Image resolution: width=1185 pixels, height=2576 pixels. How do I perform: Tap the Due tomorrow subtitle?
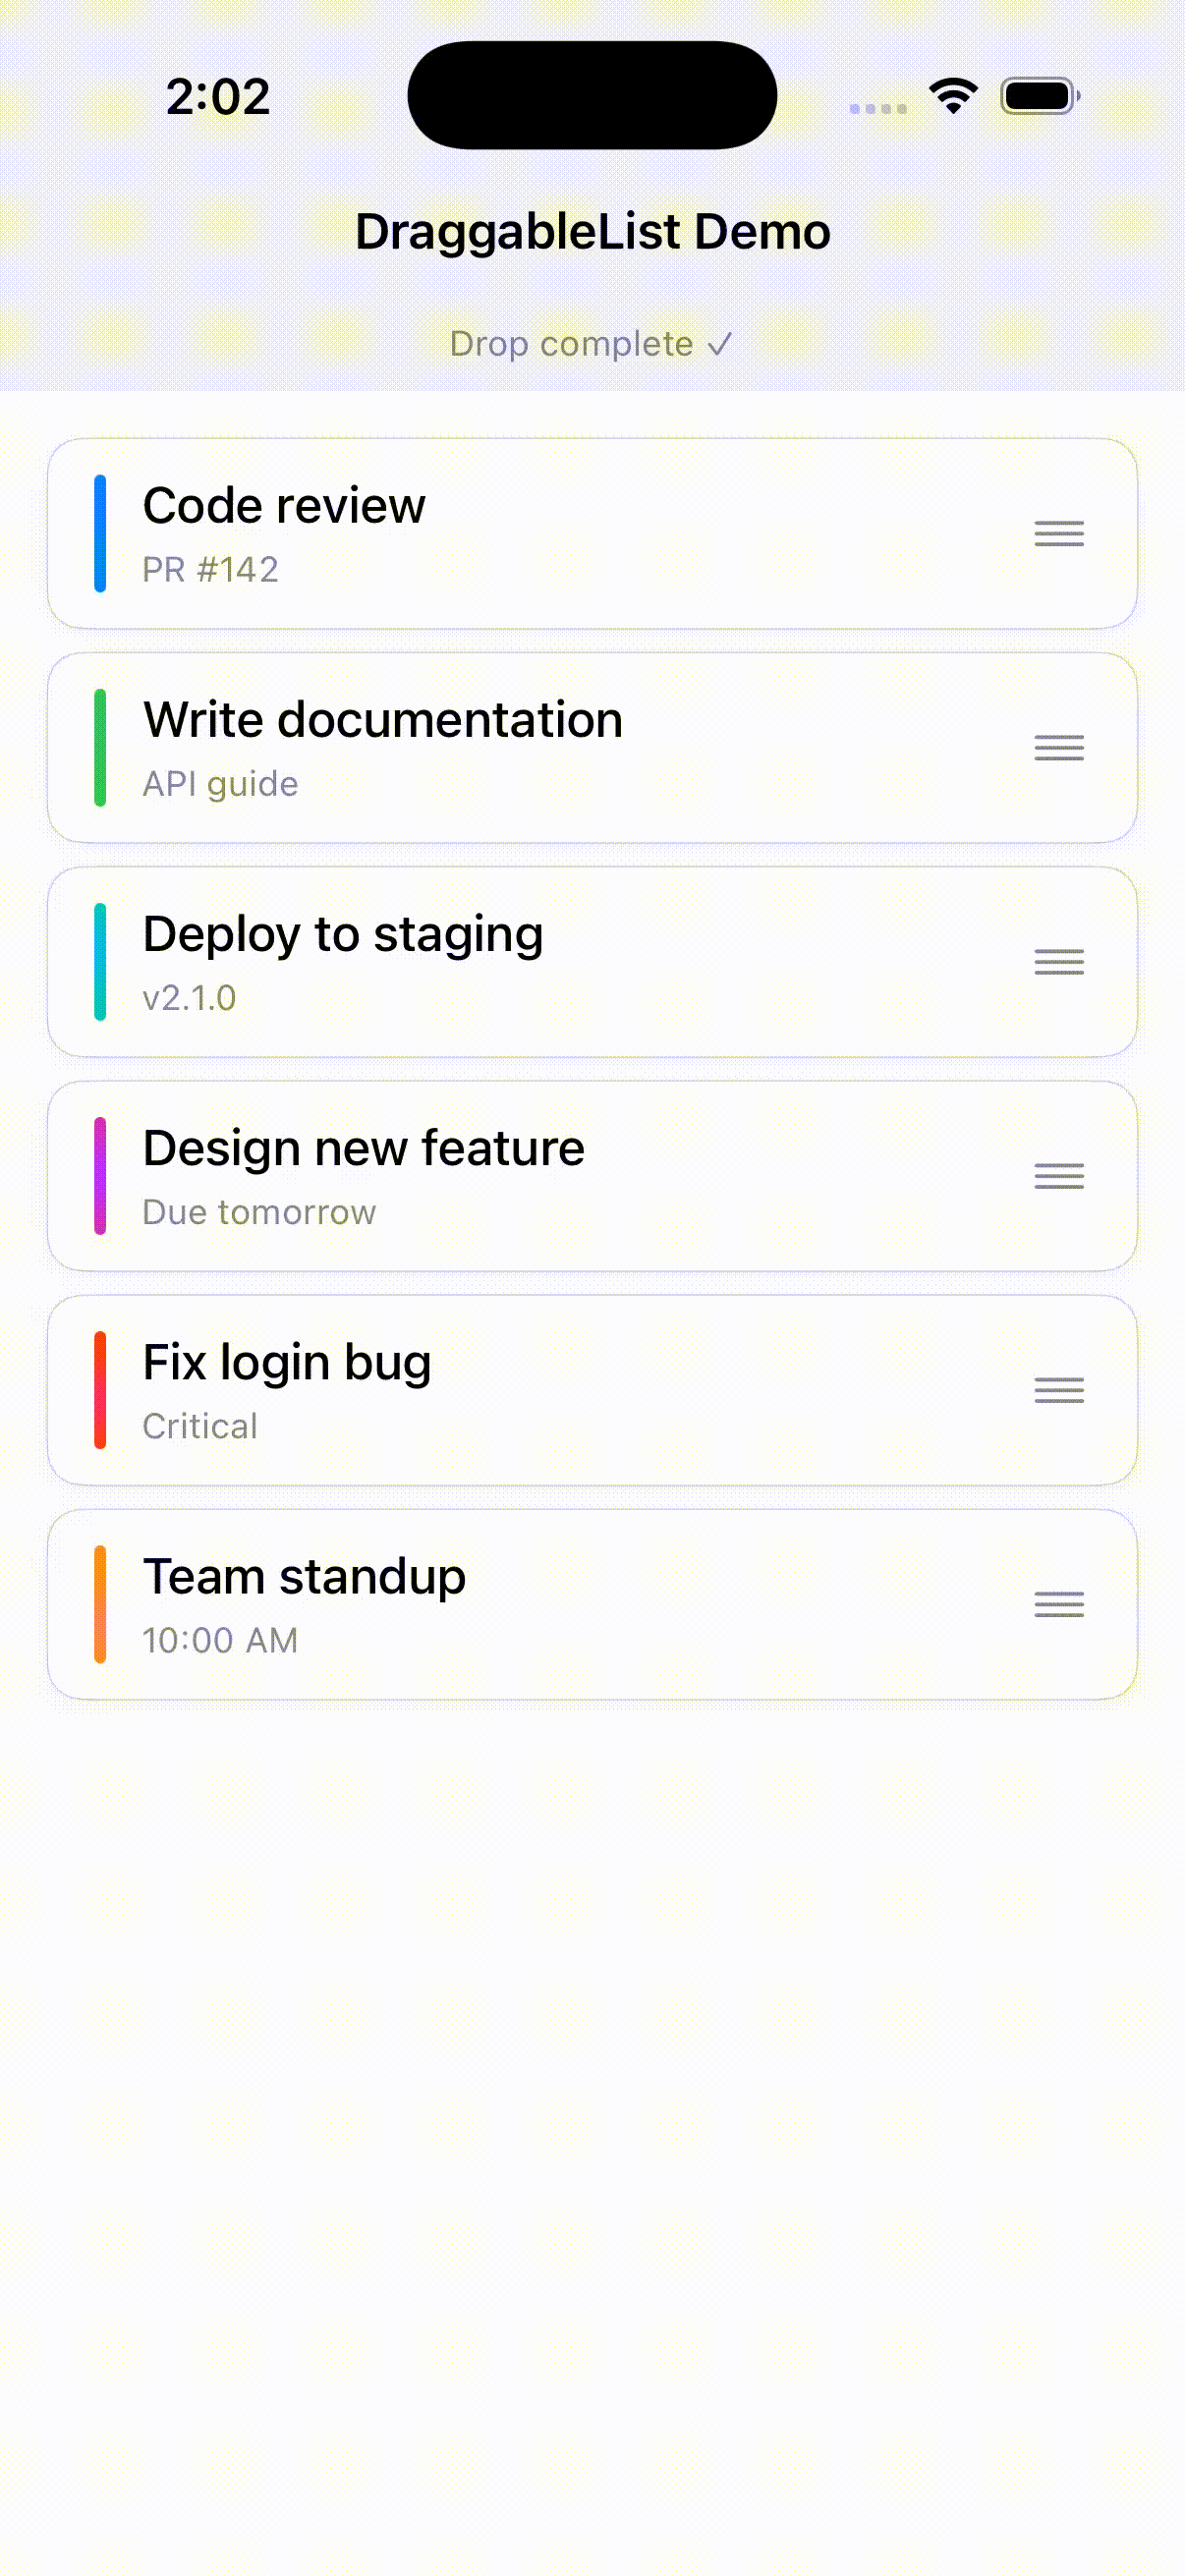pyautogui.click(x=259, y=1212)
